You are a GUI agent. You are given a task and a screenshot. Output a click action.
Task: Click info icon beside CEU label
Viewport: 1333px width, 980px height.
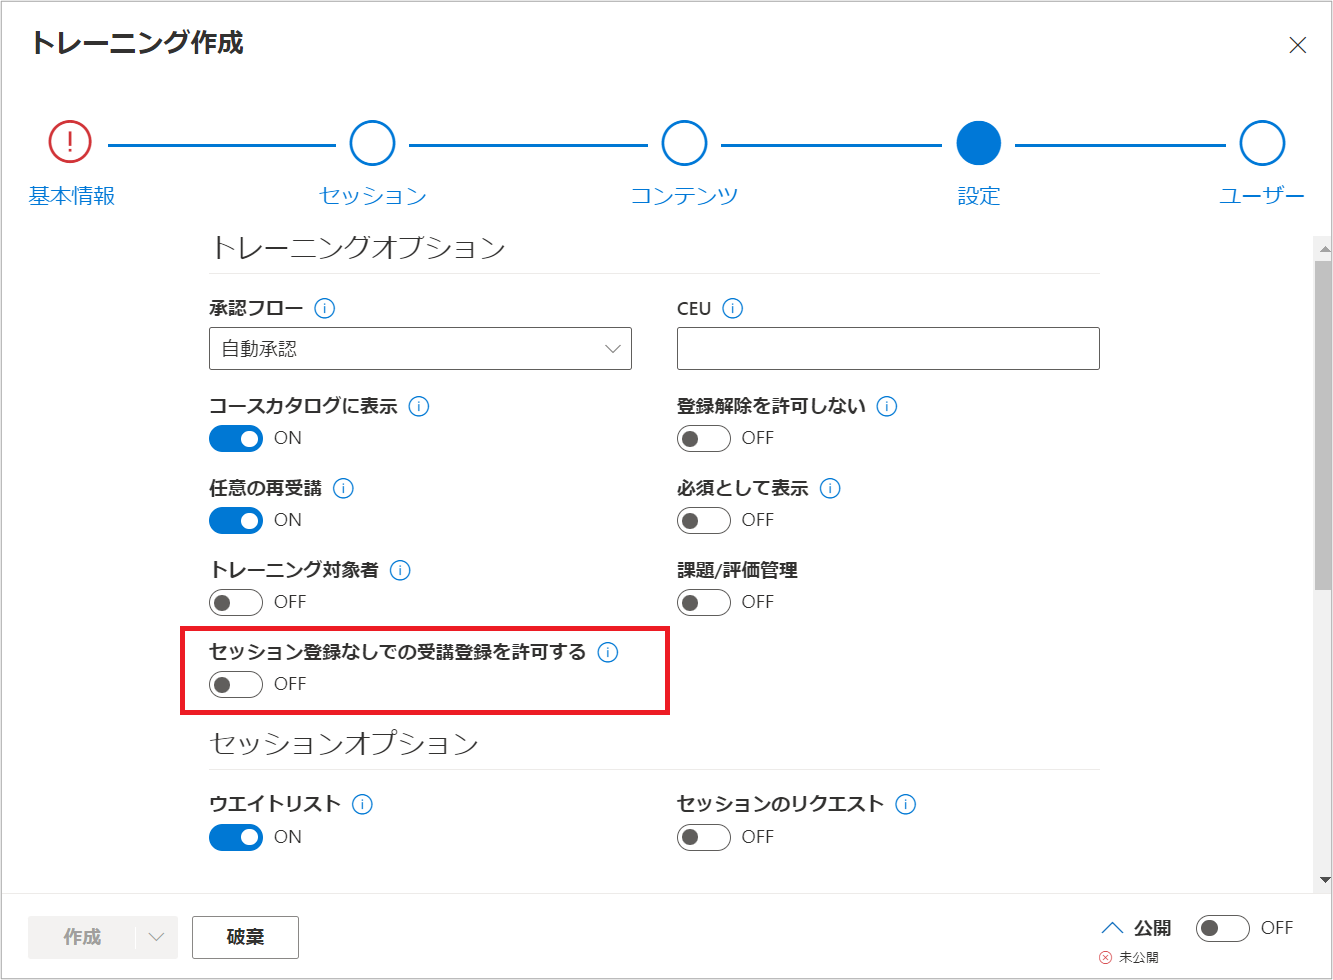(x=732, y=308)
